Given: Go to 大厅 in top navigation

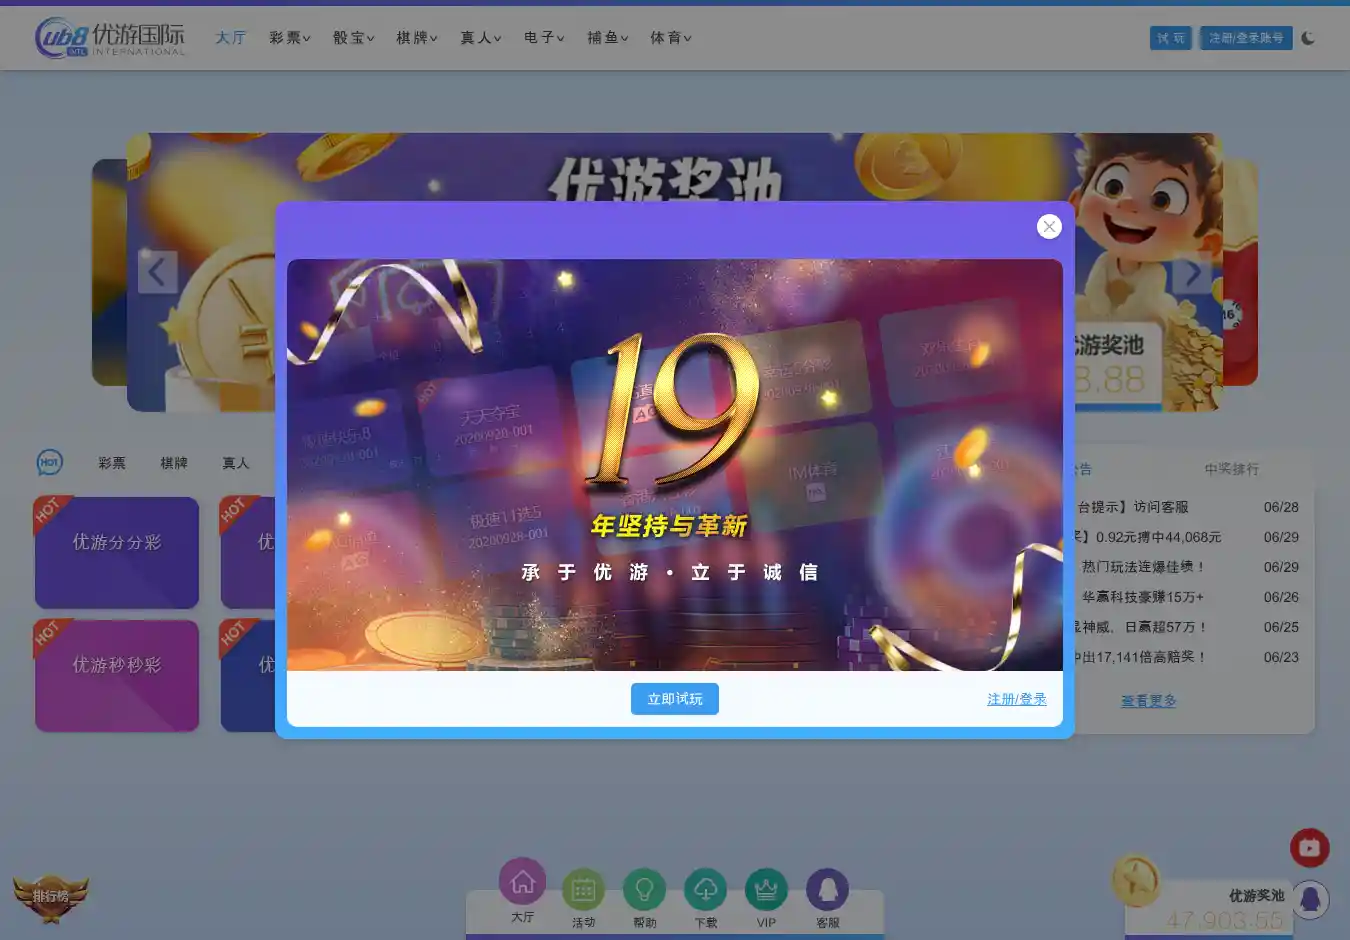Looking at the screenshot, I should [230, 38].
